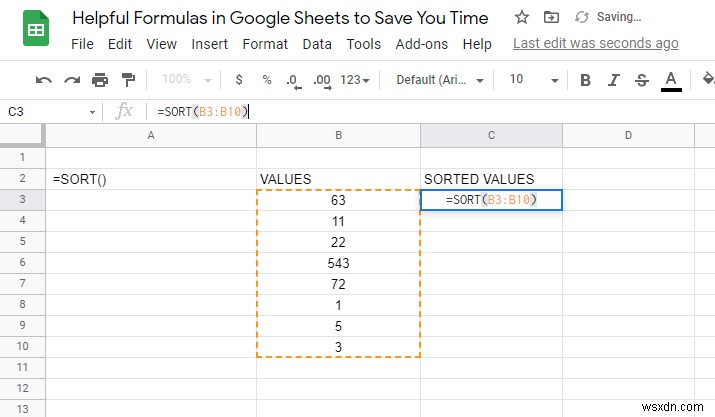This screenshot has width=715, height=417.
Task: Open the Google Sheets home icon
Action: 34,31
